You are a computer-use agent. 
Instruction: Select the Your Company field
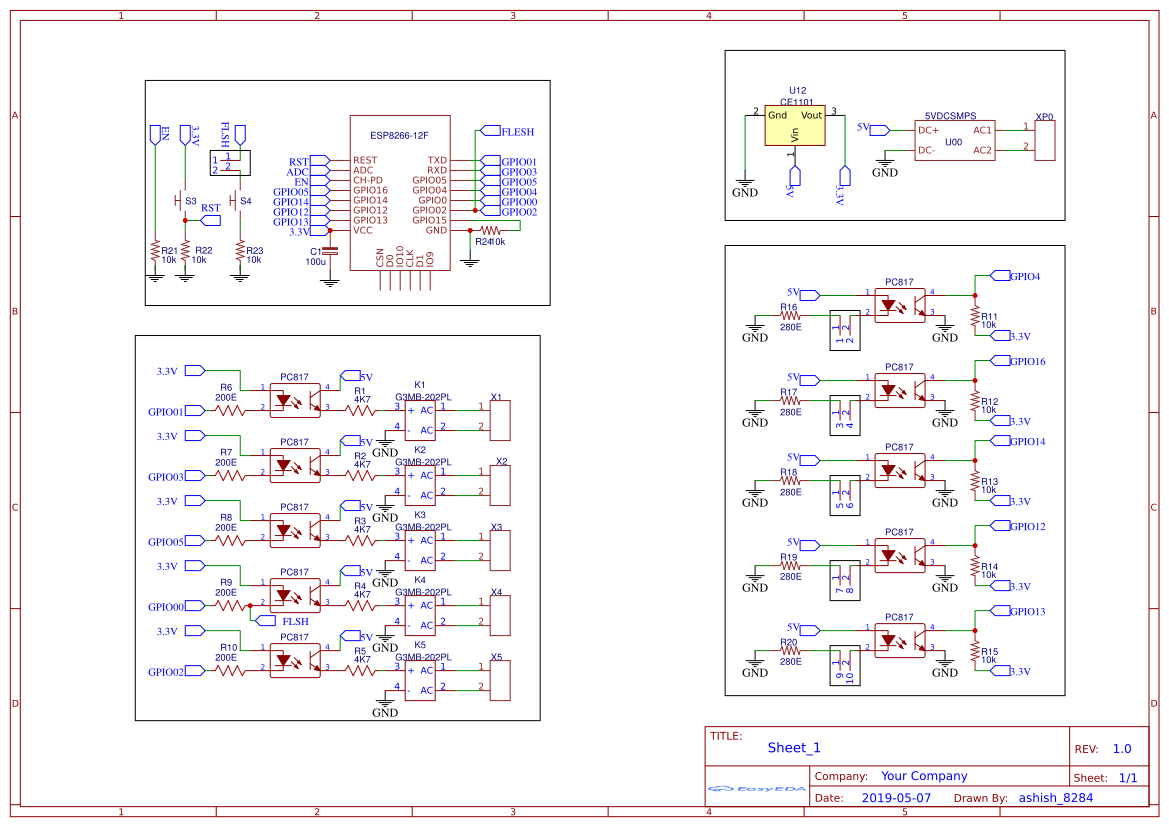click(924, 776)
